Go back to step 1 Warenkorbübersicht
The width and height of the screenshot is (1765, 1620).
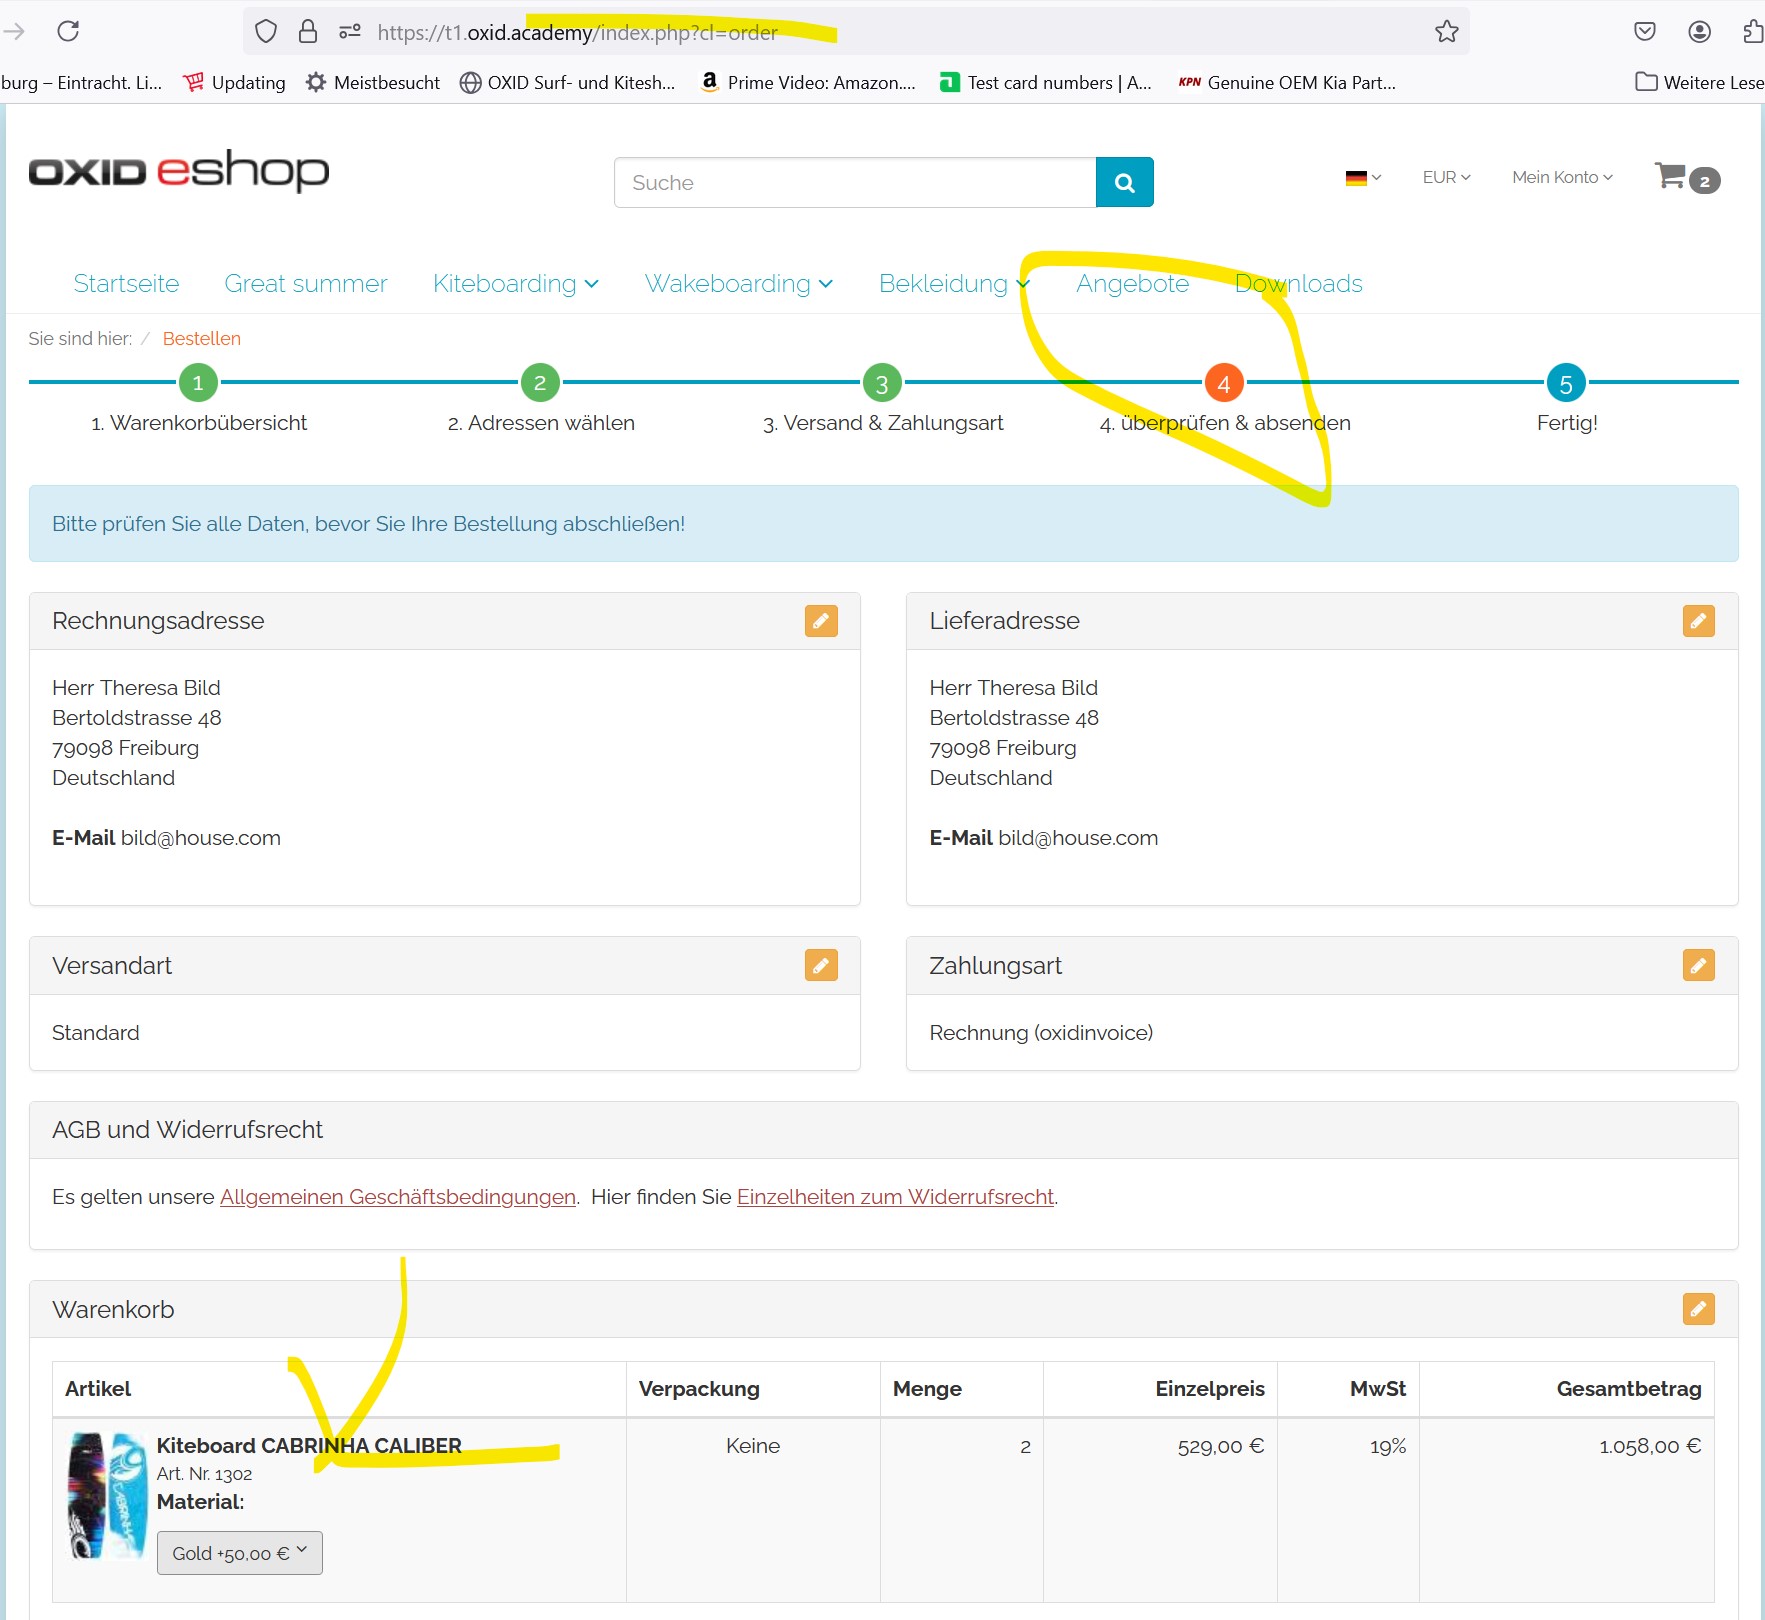198,383
